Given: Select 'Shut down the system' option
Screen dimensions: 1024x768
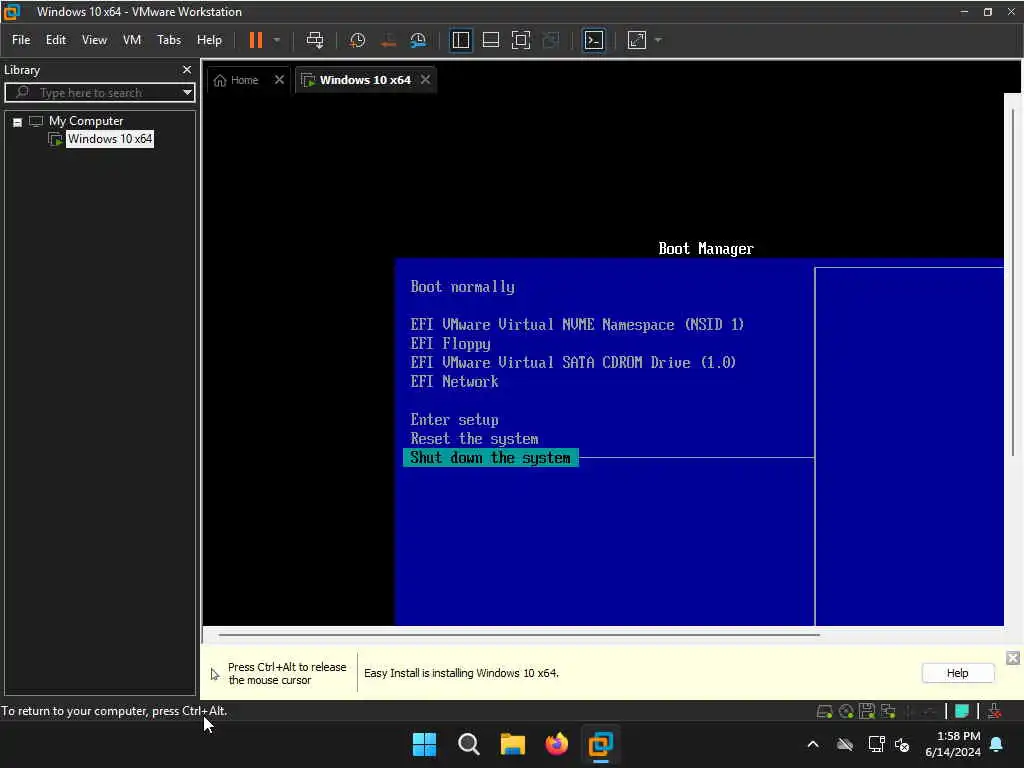Looking at the screenshot, I should (490, 458).
